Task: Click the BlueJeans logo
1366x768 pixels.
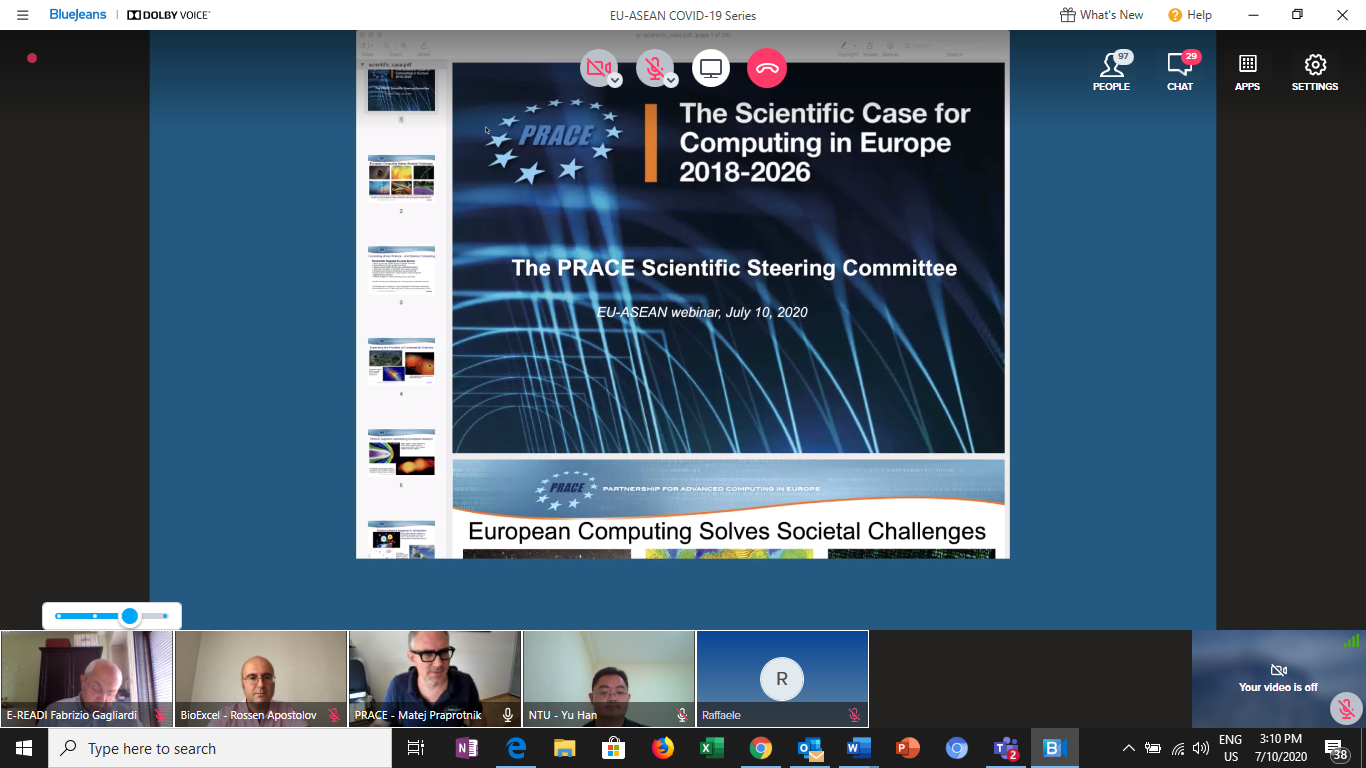Action: pyautogui.click(x=78, y=15)
